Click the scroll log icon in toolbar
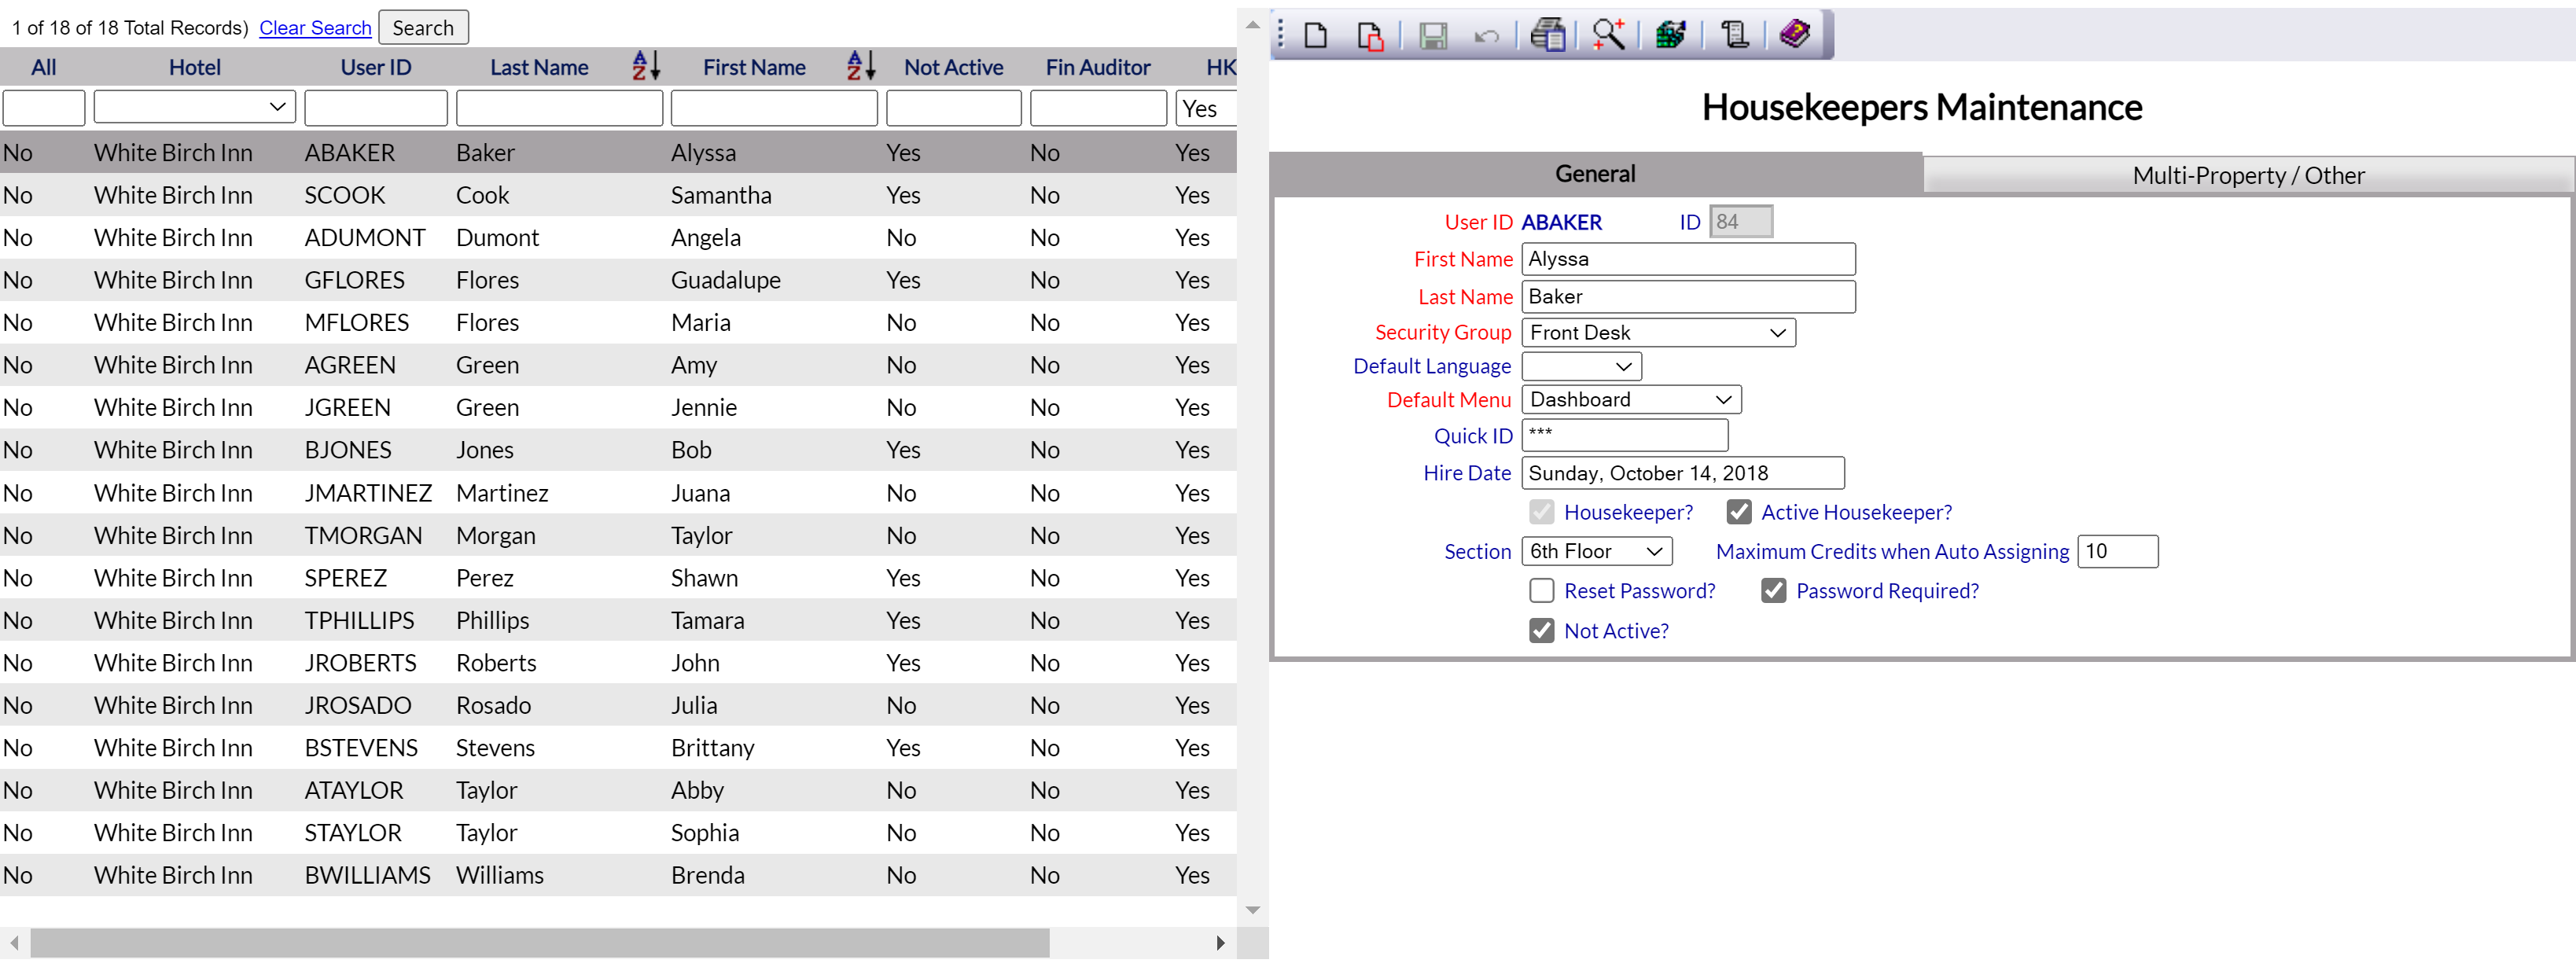2576x967 pixels. [1734, 35]
